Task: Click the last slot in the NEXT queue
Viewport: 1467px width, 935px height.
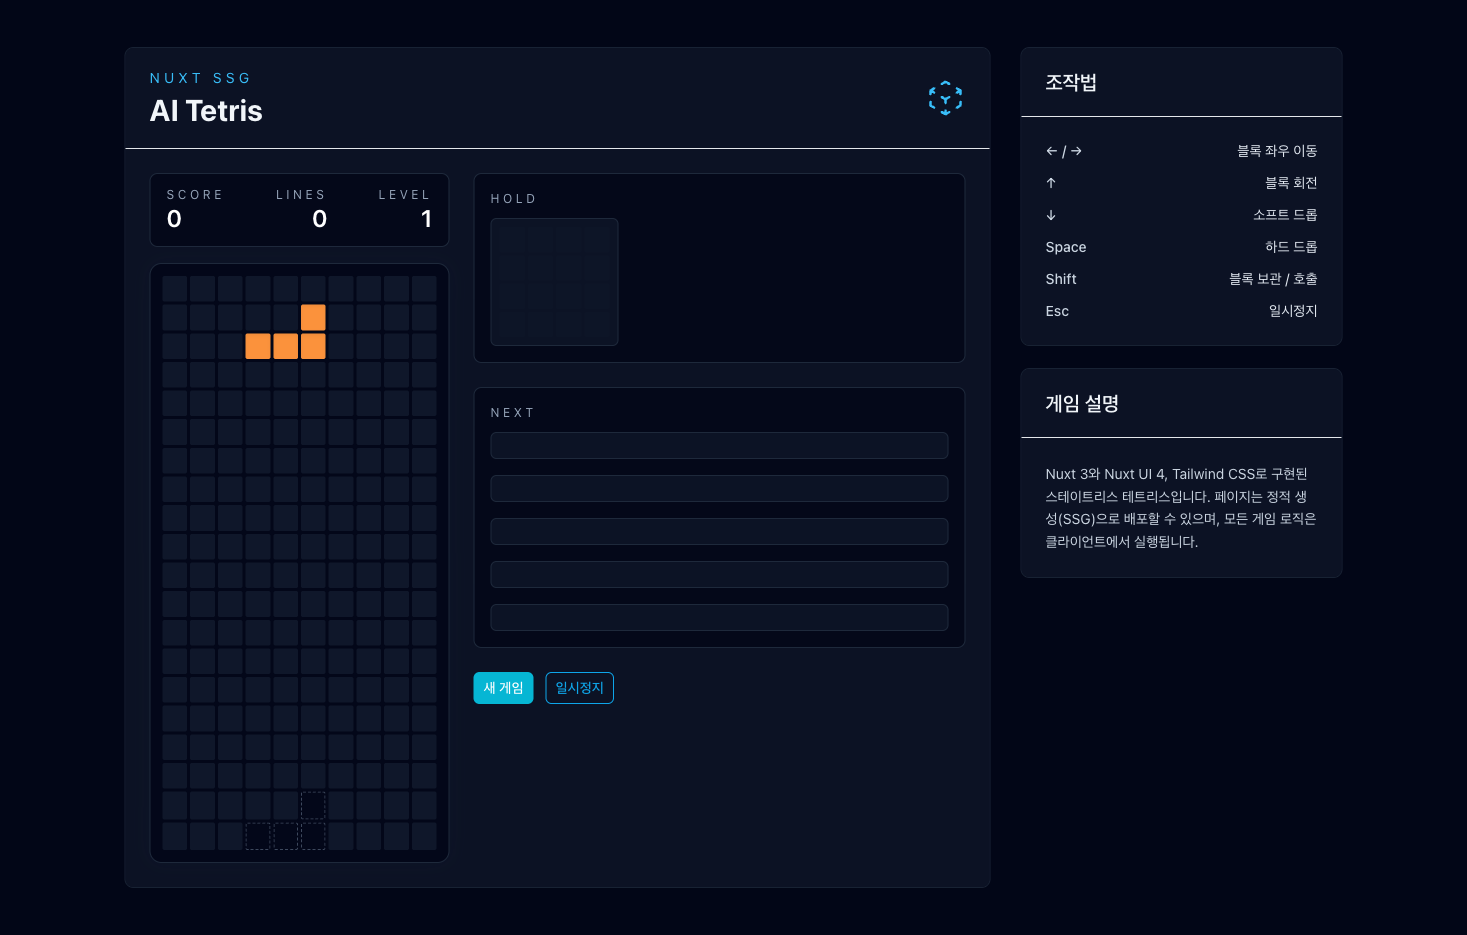Action: 718,617
